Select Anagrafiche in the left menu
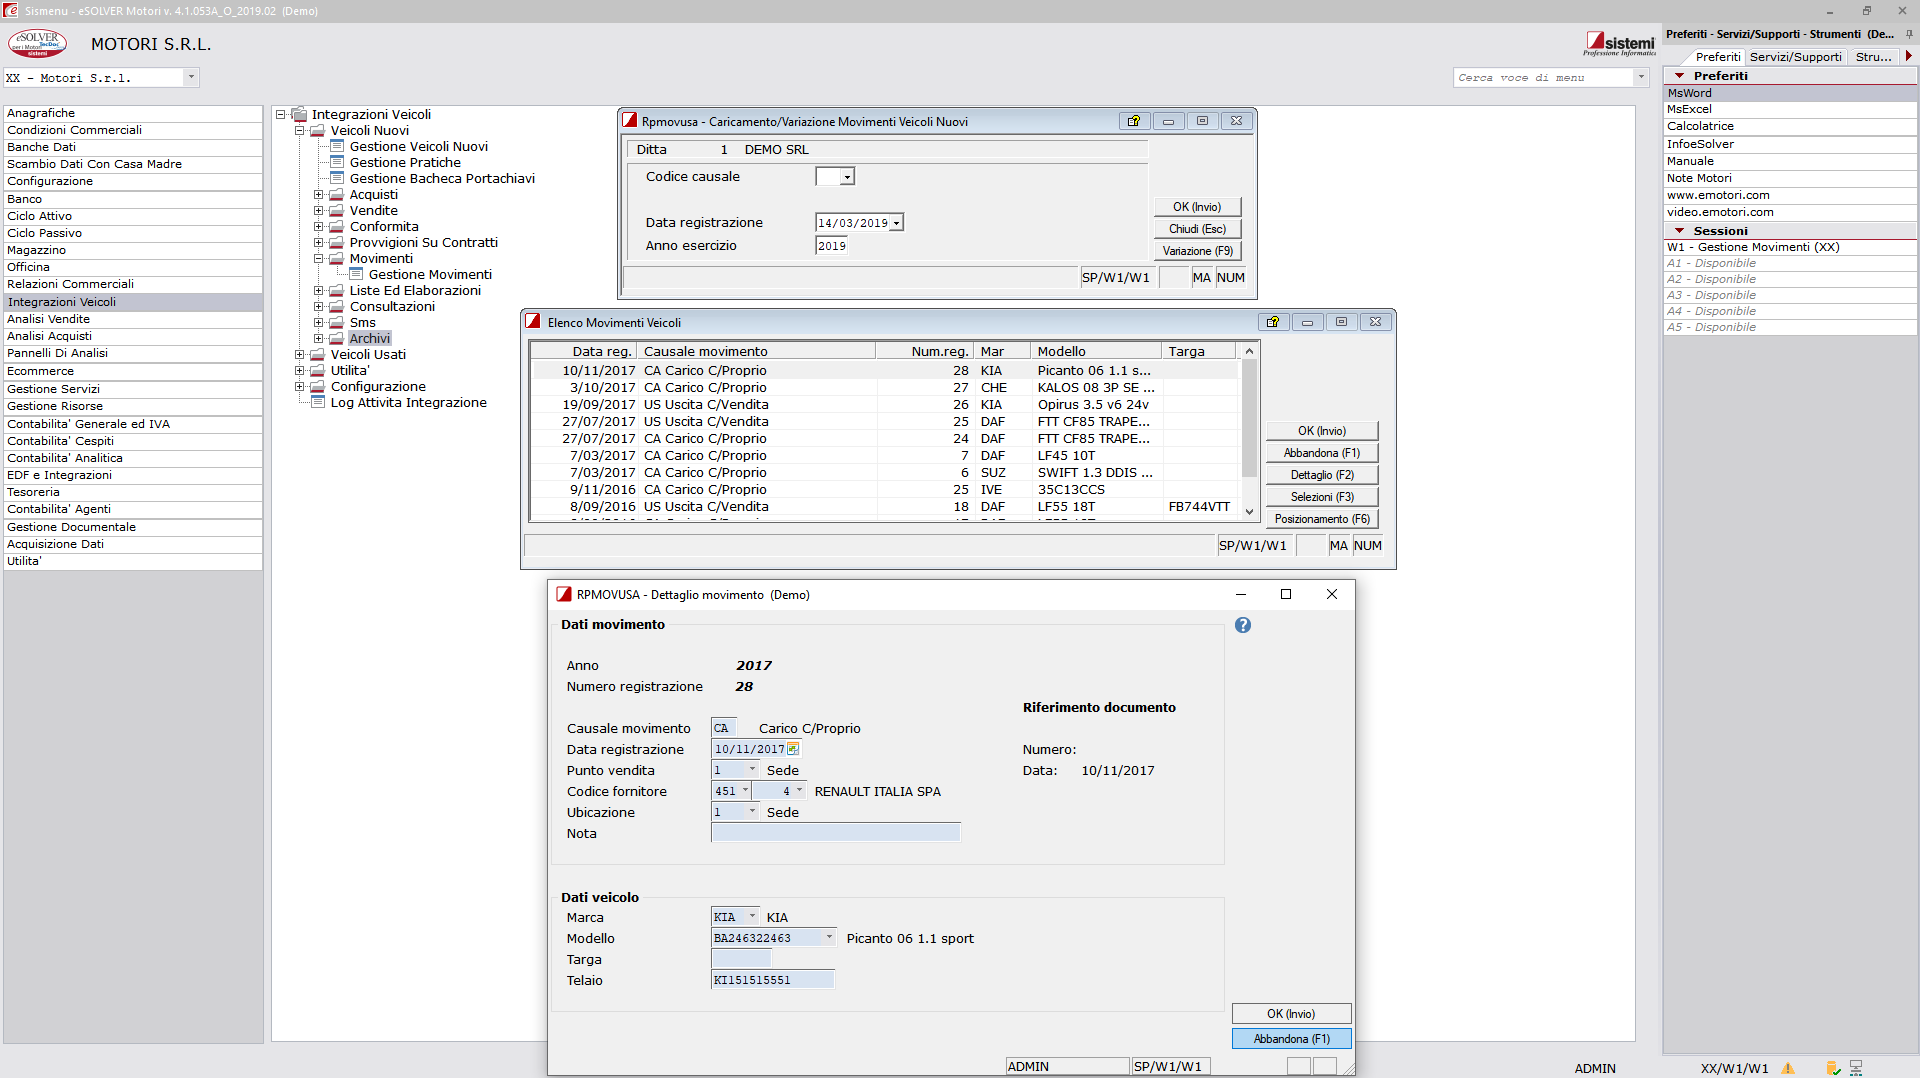The width and height of the screenshot is (1920, 1078). point(133,113)
